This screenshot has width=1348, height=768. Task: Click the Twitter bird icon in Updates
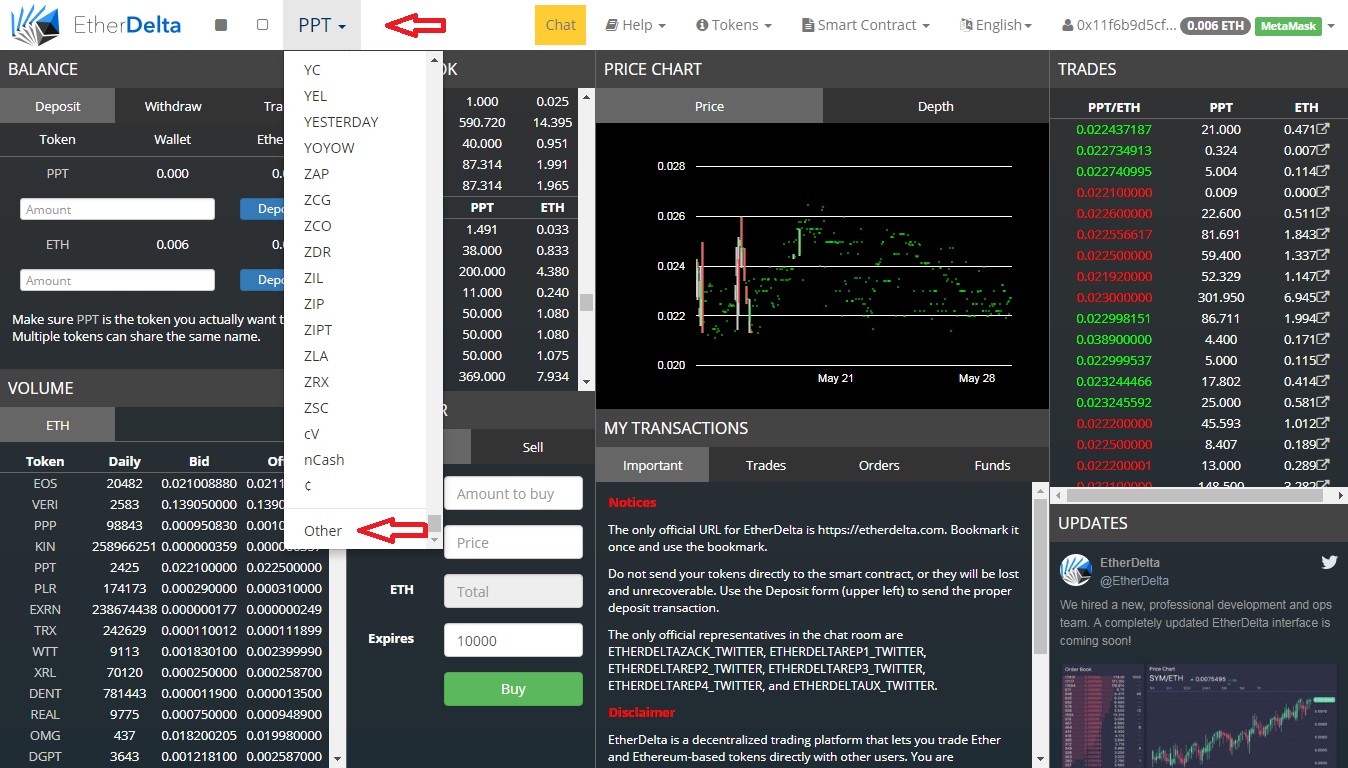click(1329, 562)
